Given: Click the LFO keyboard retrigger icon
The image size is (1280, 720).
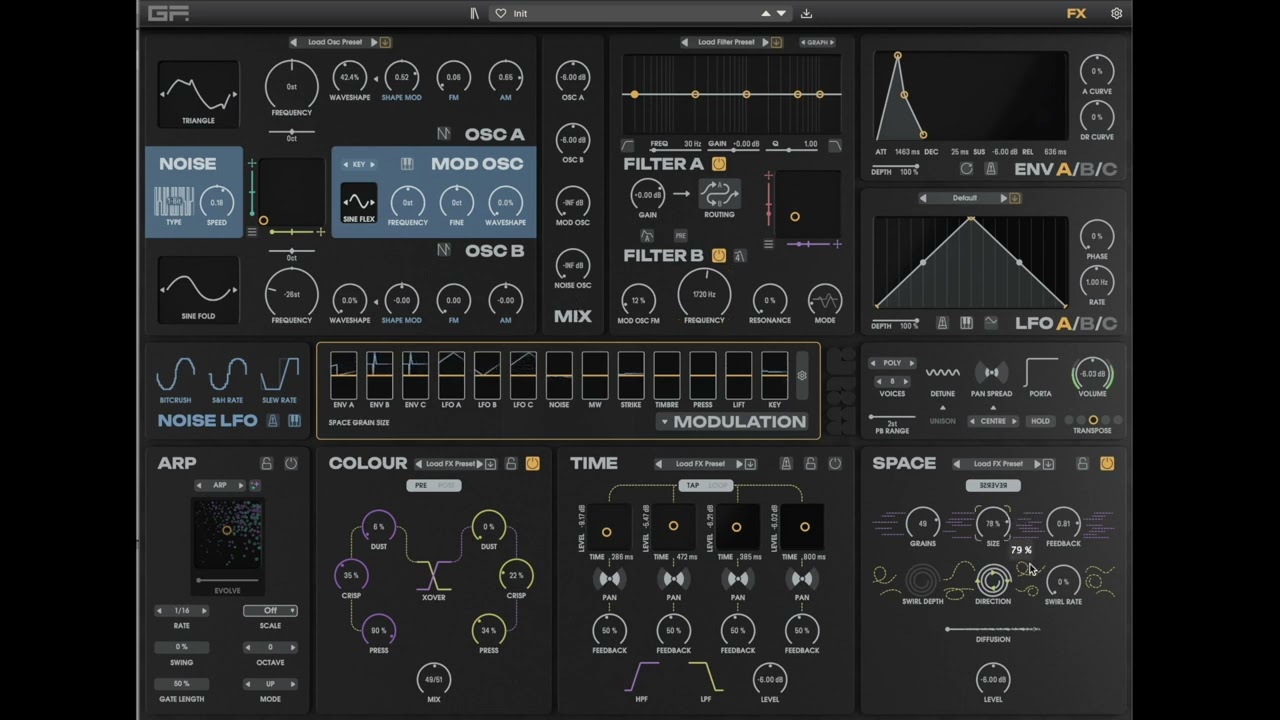Looking at the screenshot, I should click(966, 323).
